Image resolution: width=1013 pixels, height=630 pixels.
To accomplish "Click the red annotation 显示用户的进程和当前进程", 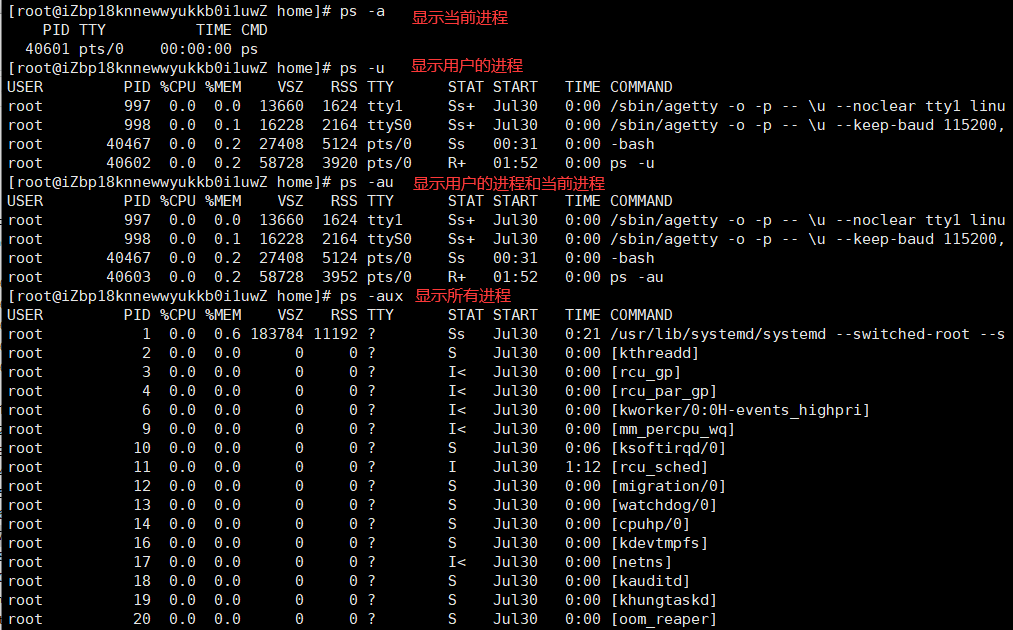I will click(508, 184).
